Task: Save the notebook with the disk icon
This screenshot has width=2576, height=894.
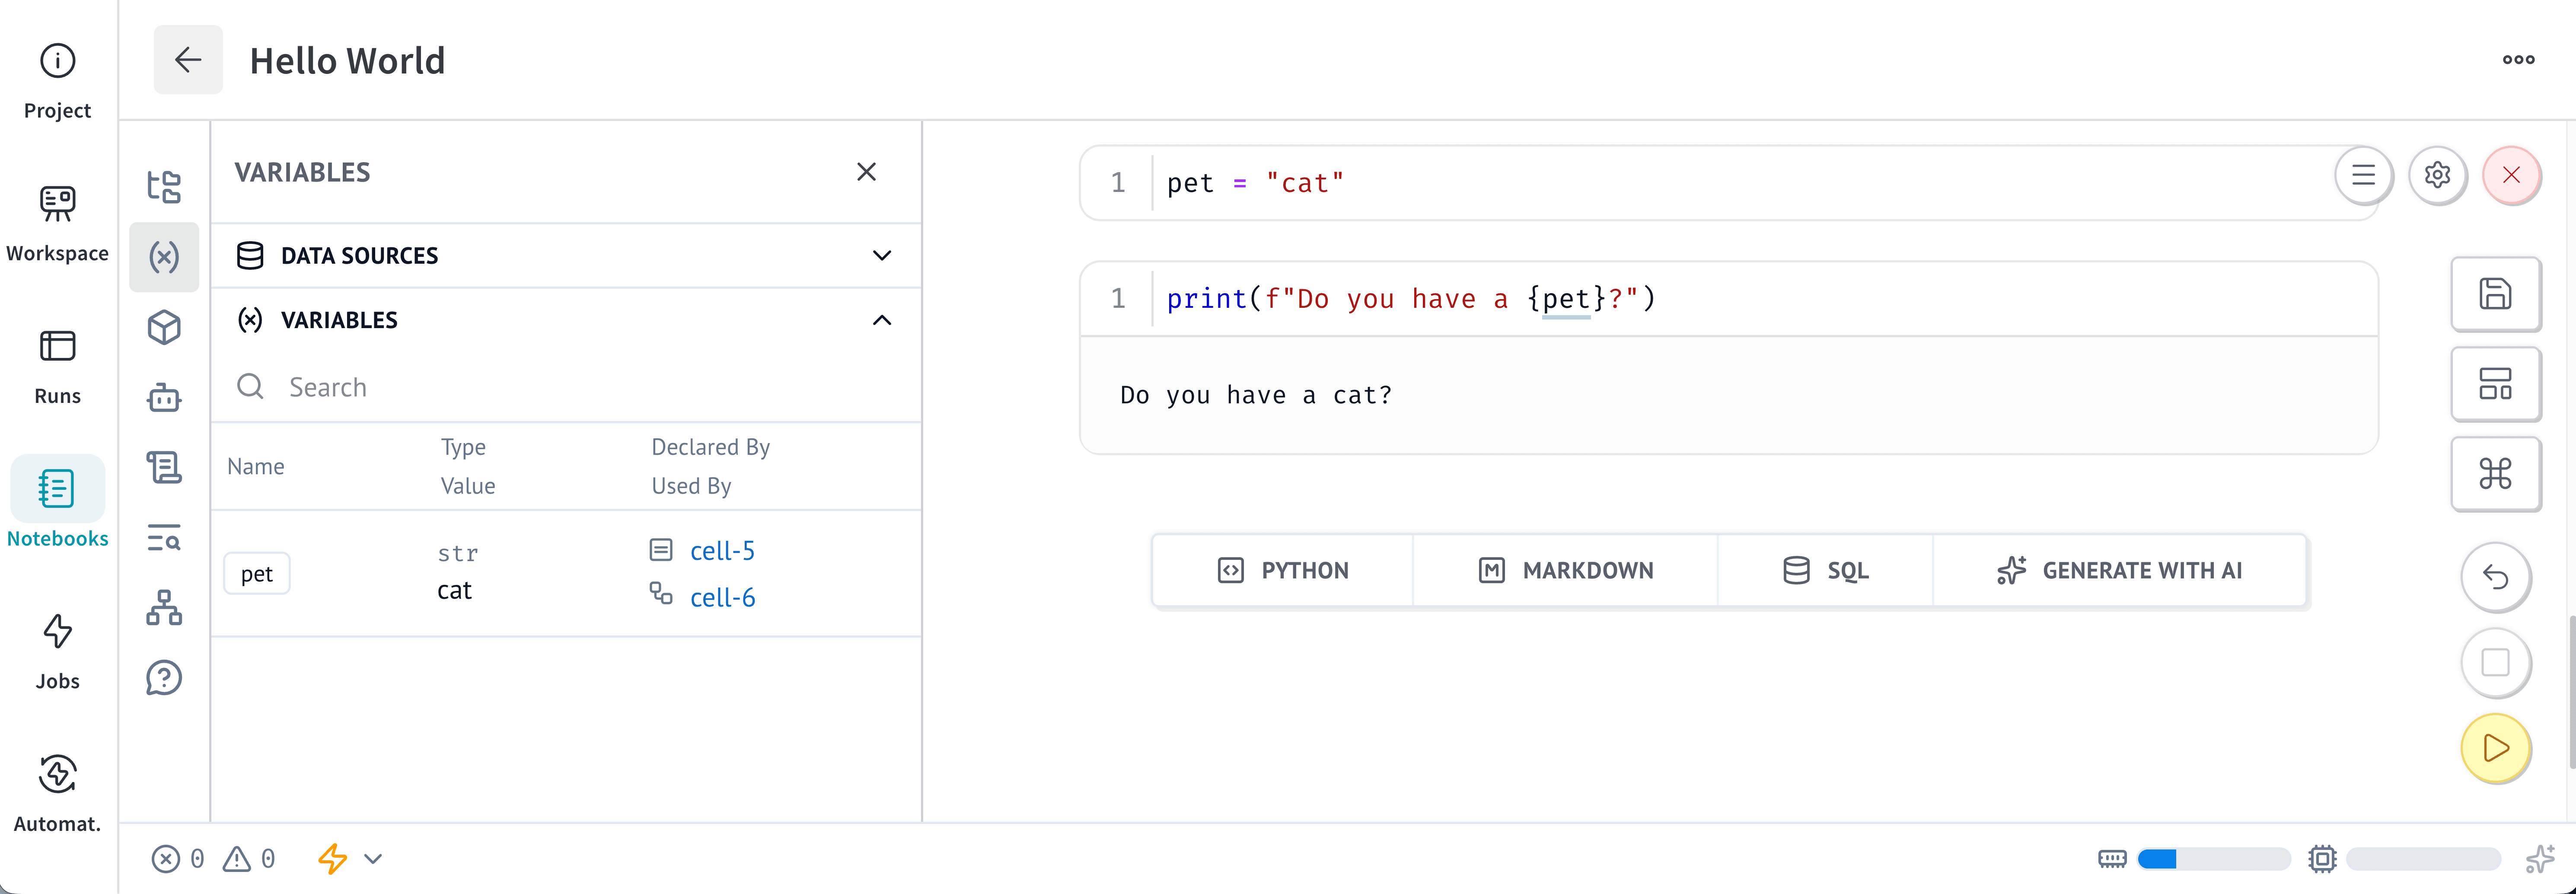Action: (2495, 294)
